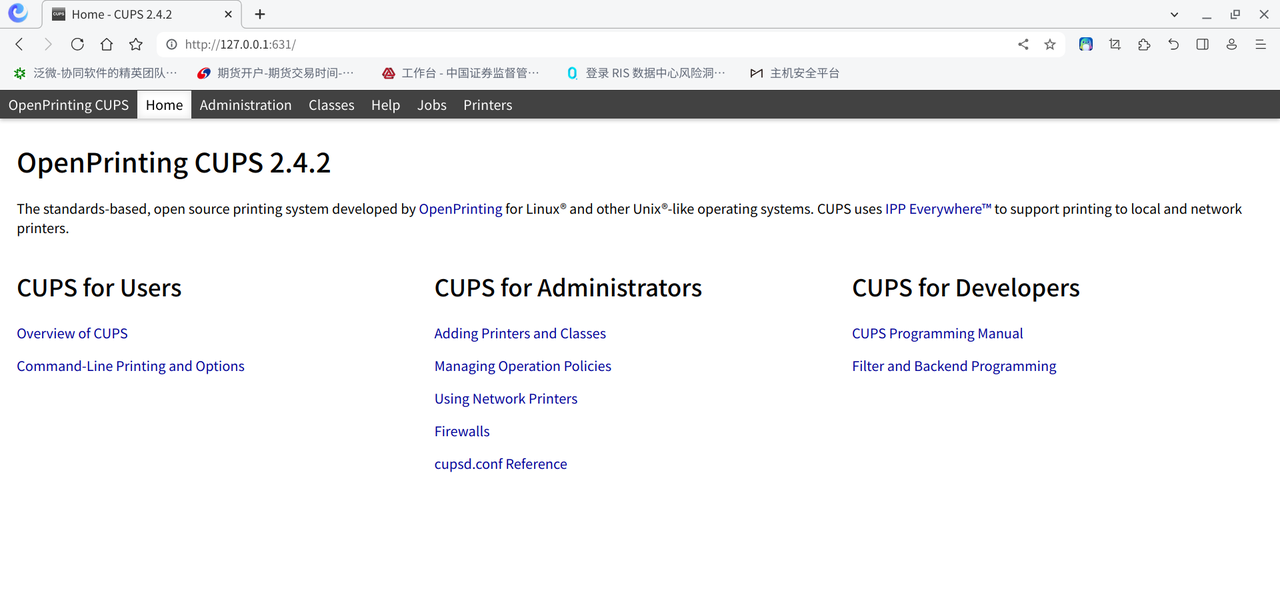1280x596 pixels.
Task: Open a new tab with the plus button
Action: [x=260, y=14]
